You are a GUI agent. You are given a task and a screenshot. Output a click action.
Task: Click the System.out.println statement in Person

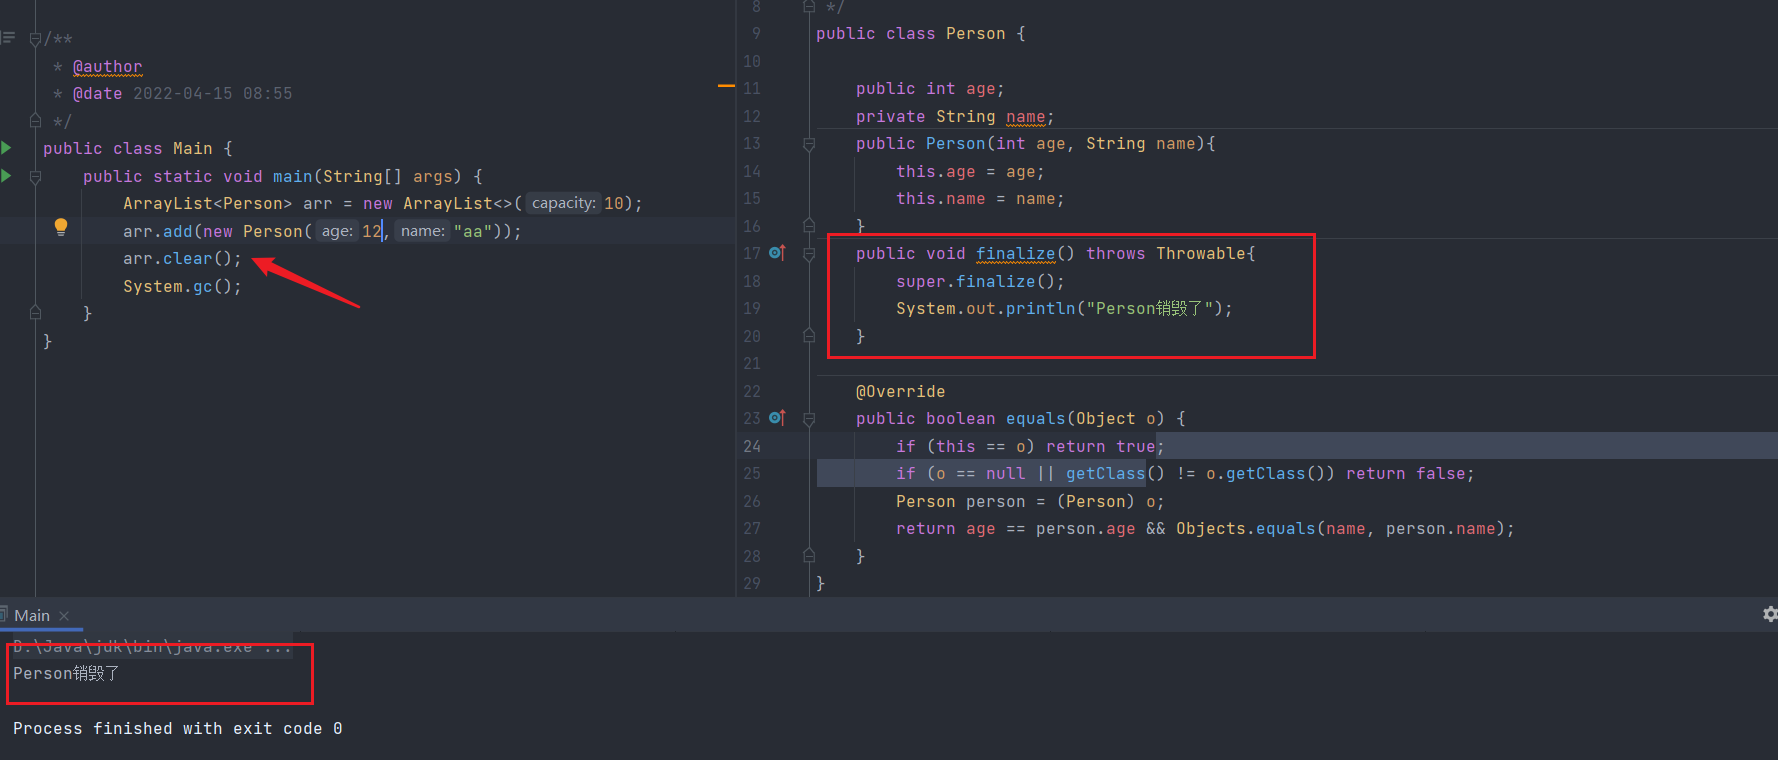(x=1064, y=309)
